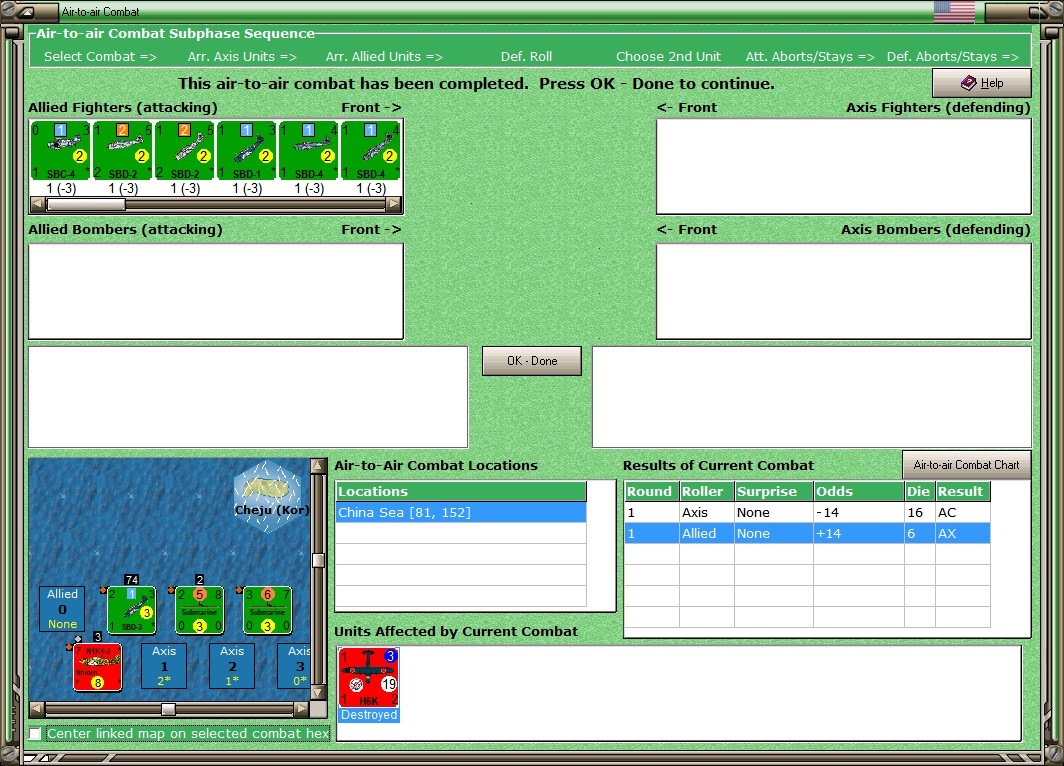Click the Axis 2 sea box

232,666
